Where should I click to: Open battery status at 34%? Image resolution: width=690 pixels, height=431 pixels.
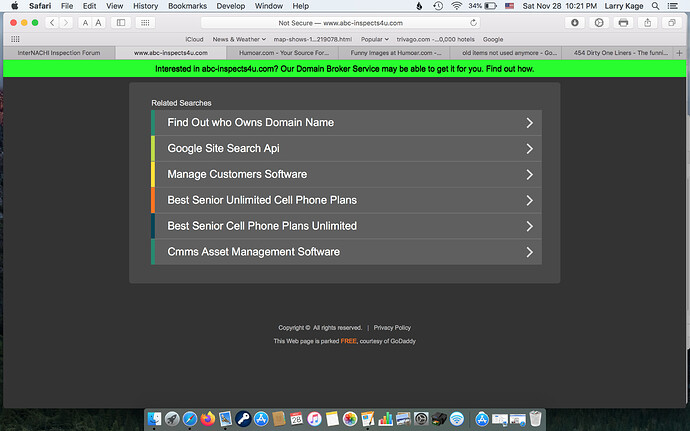click(482, 6)
